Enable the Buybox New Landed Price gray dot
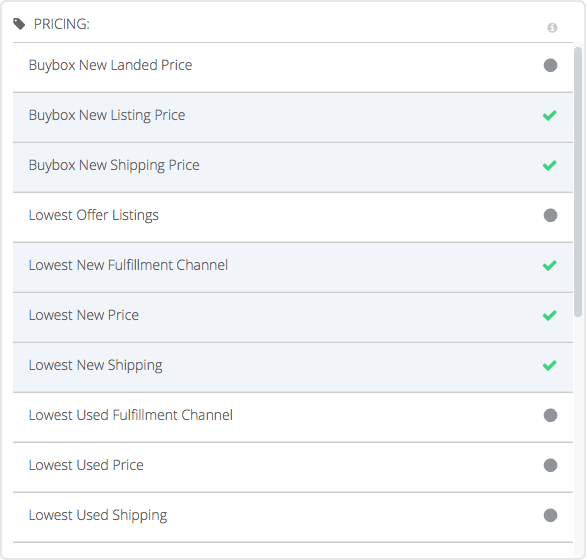 pos(550,65)
